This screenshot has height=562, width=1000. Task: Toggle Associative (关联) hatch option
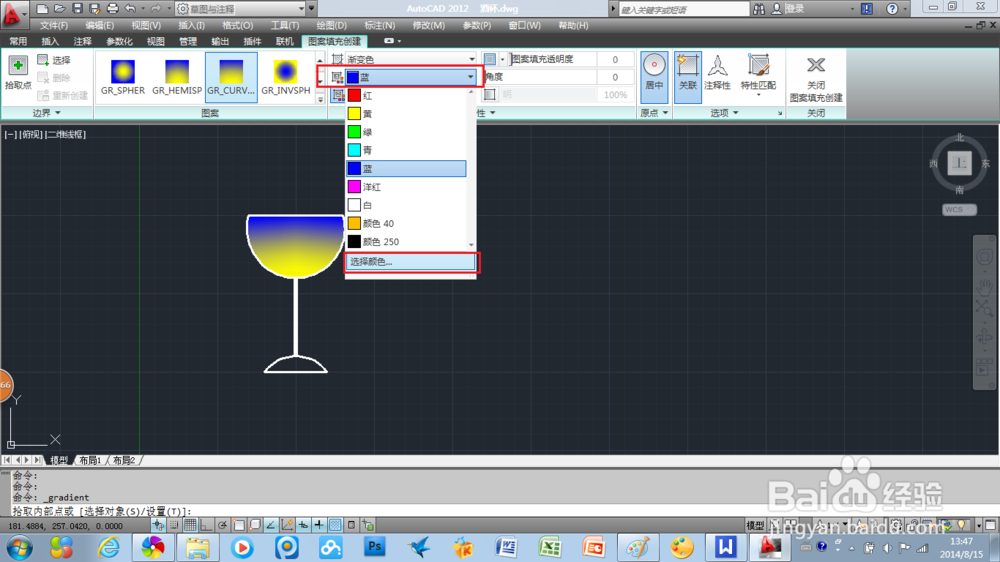[688, 77]
